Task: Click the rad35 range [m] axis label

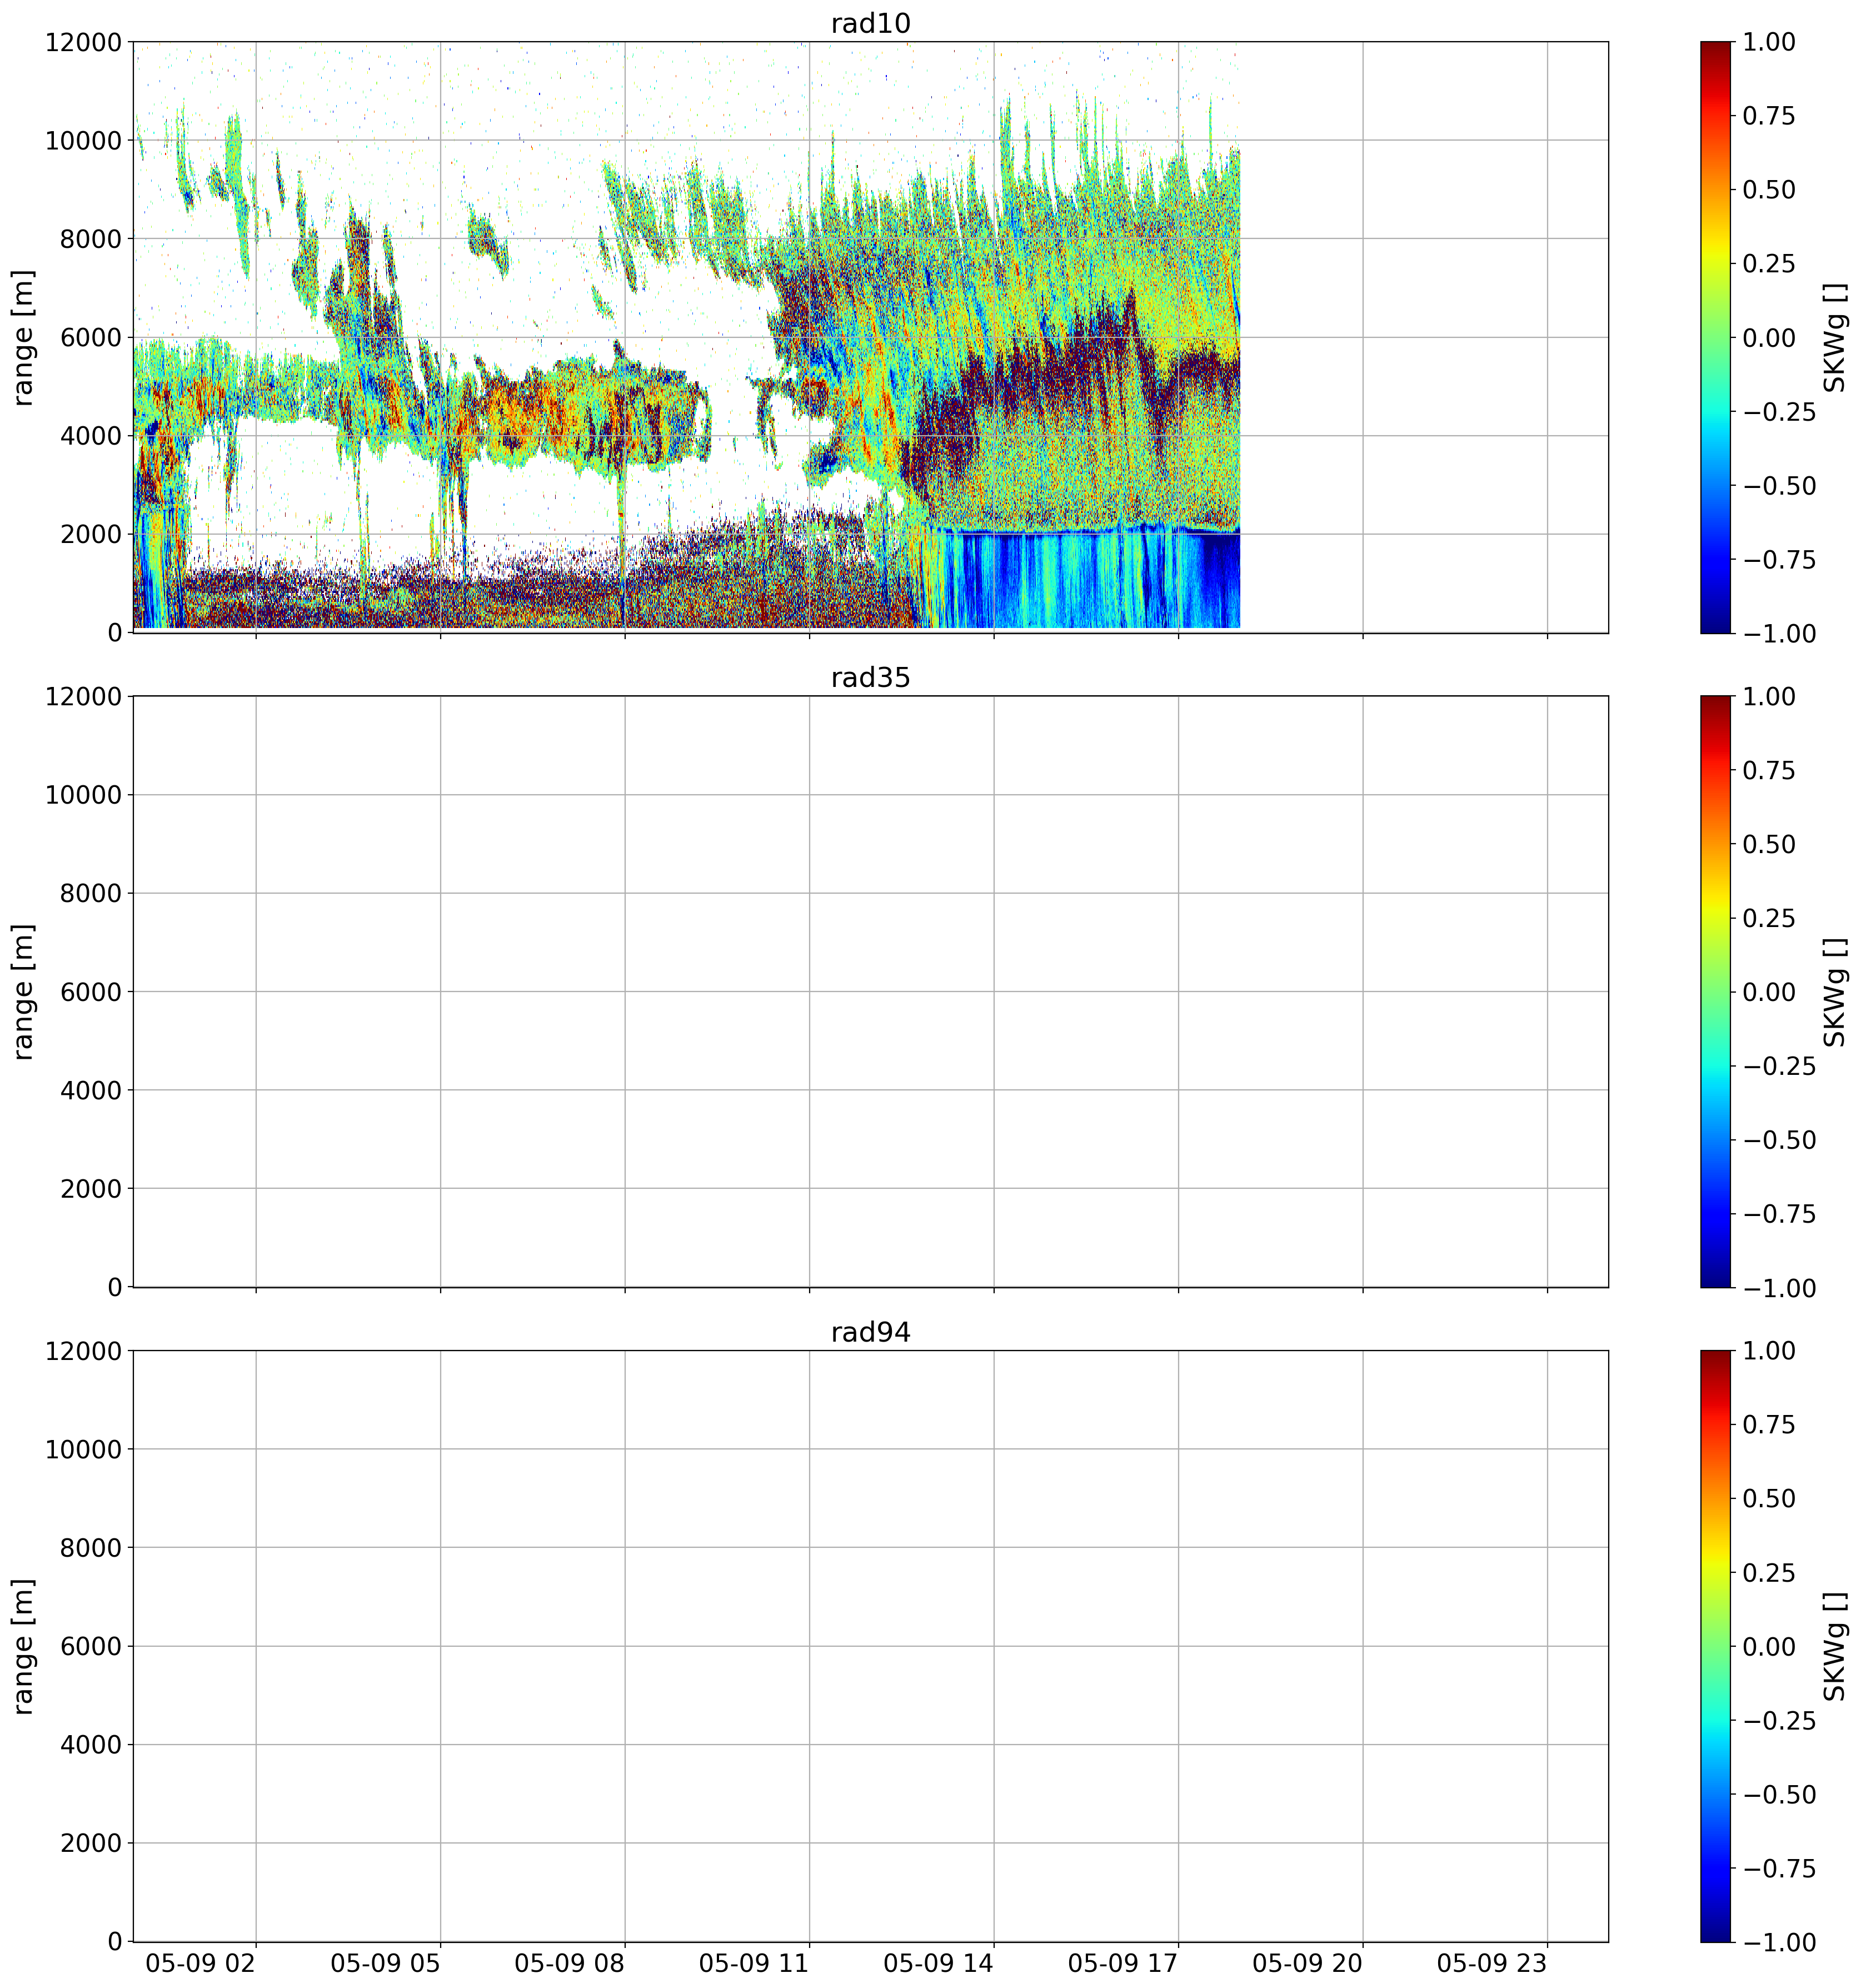Action: pos(23,992)
